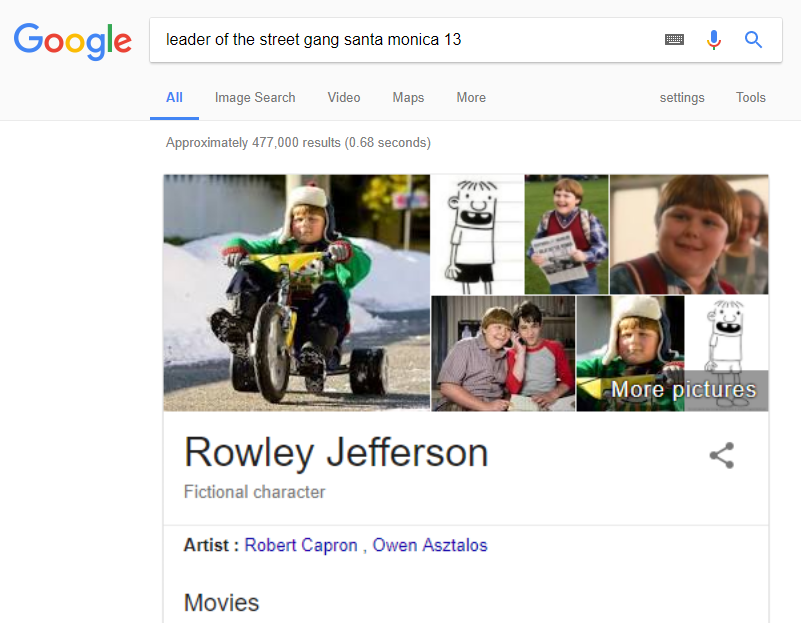
Task: Open thumbnail of boy holding newspaper
Action: (567, 234)
